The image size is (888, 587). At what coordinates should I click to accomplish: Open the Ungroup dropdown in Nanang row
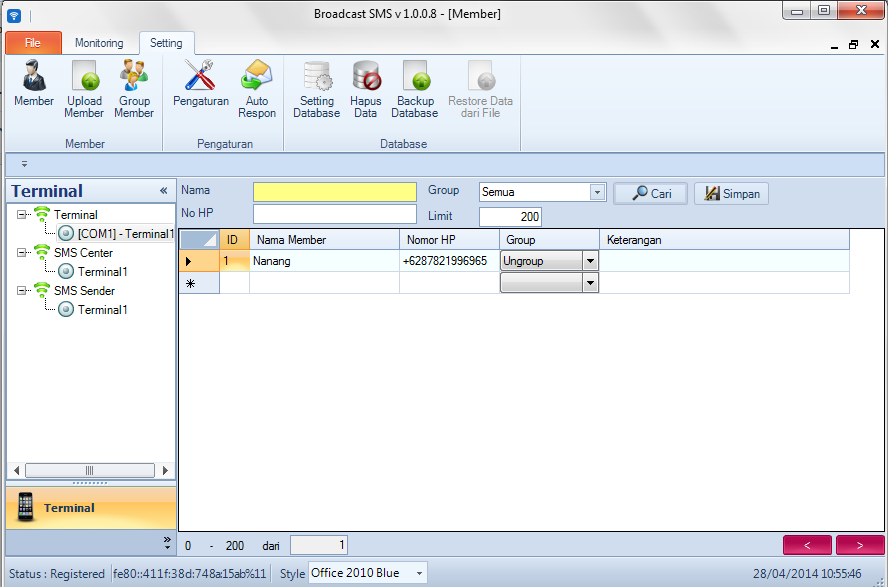pyautogui.click(x=590, y=261)
